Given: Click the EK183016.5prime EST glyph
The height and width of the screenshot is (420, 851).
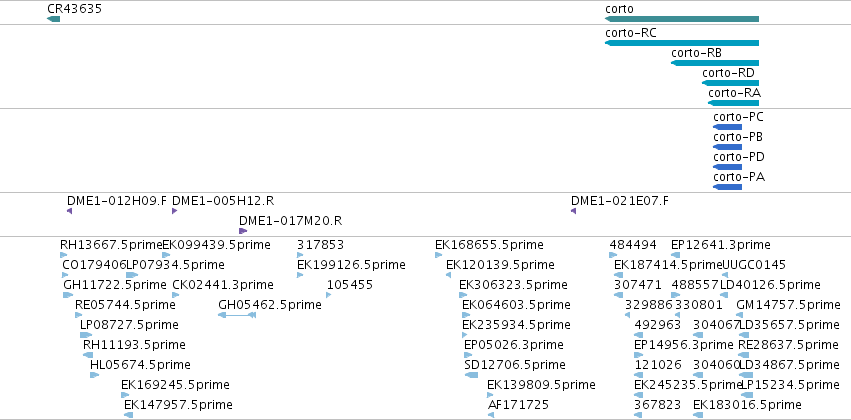Looking at the screenshot, I should click(x=697, y=416).
